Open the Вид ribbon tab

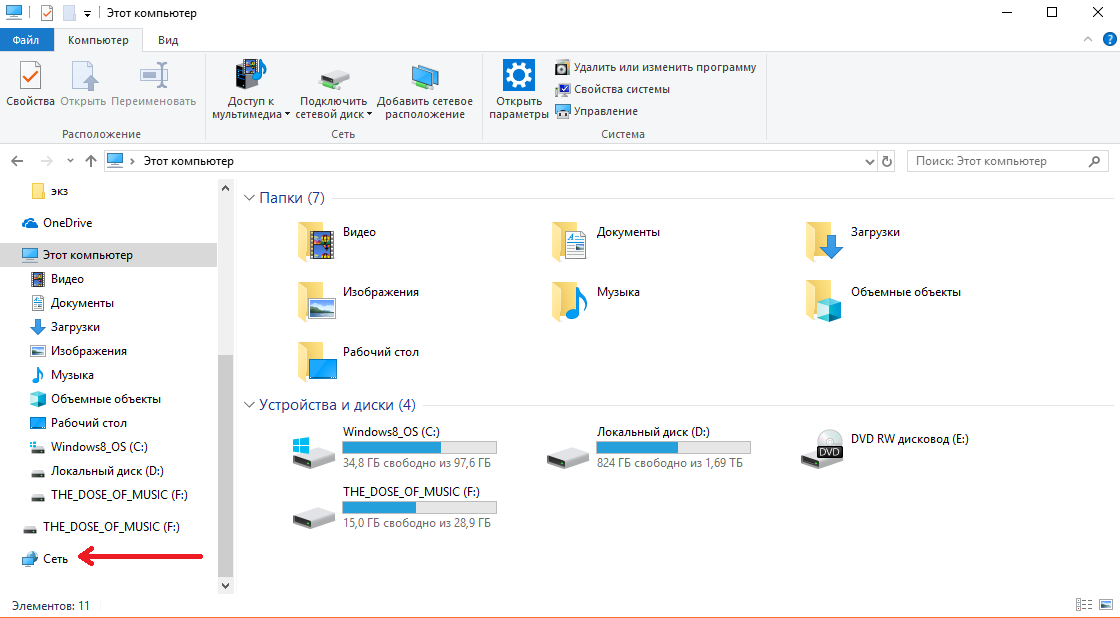click(x=168, y=40)
